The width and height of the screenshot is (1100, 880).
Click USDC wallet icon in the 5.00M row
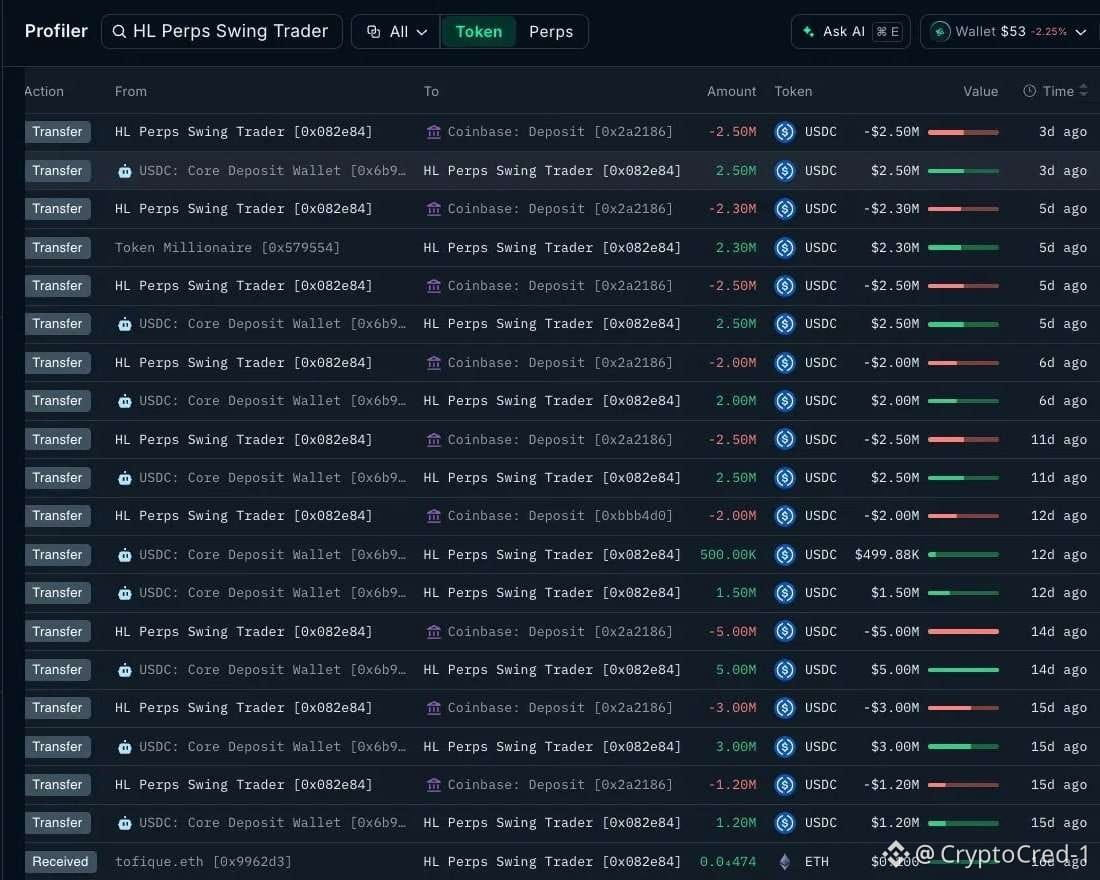tap(124, 670)
